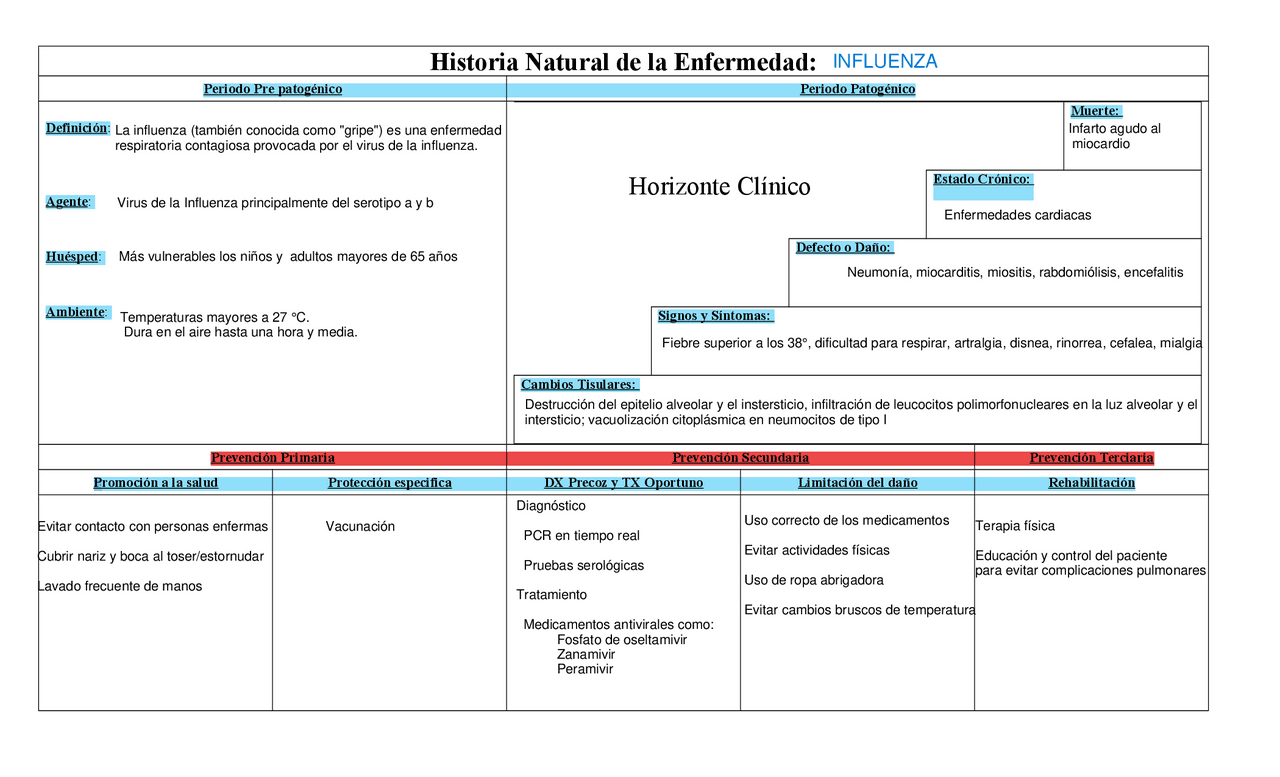
Task: Click the 'Horizonte Clínico' text
Action: point(720,187)
